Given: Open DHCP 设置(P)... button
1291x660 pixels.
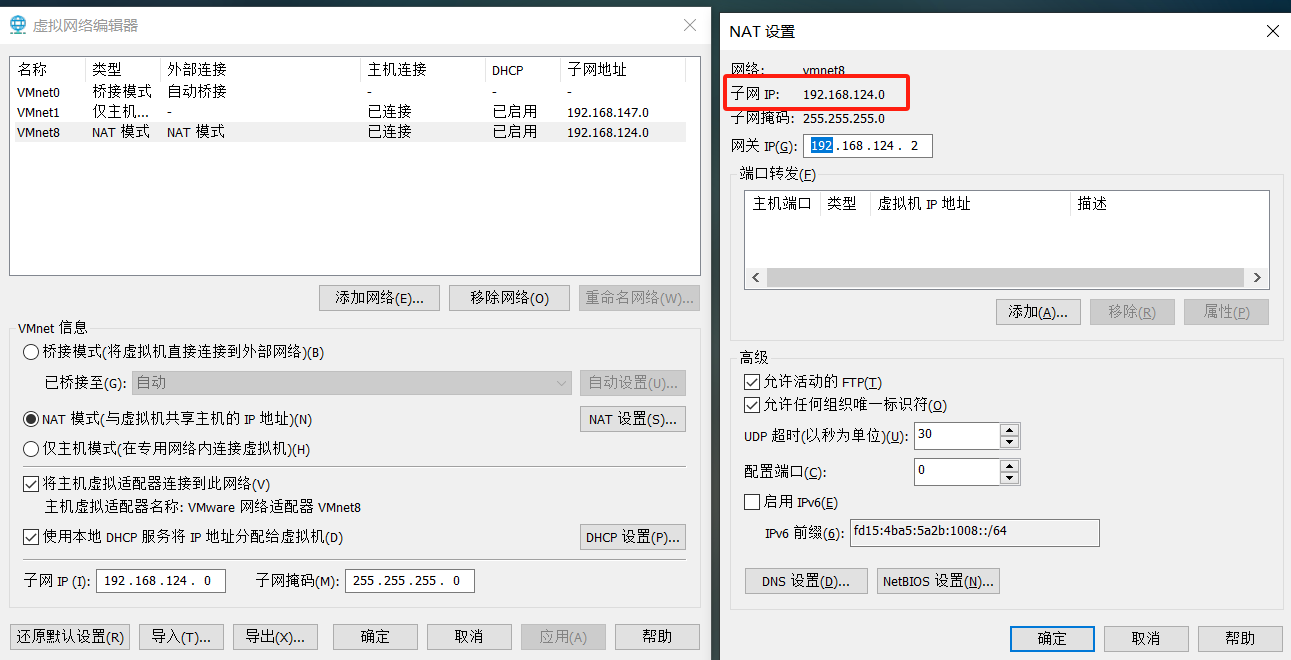Looking at the screenshot, I should 633,537.
